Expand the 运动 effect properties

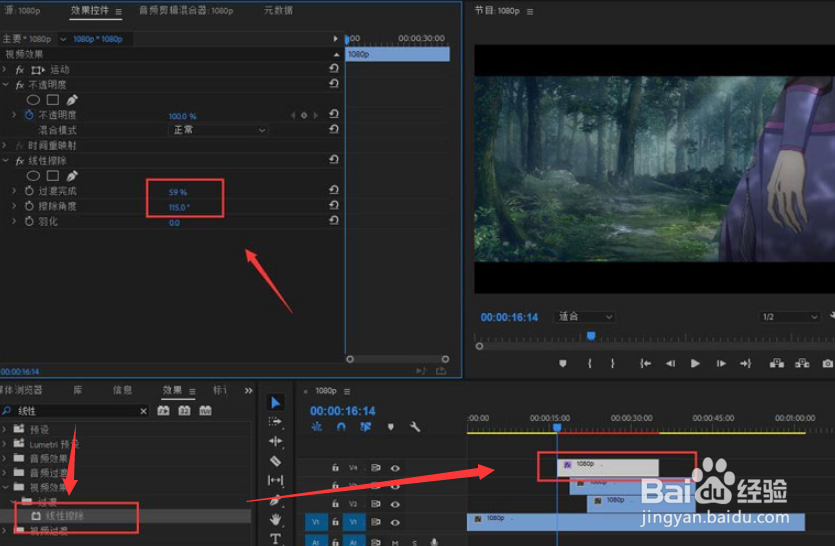(x=5, y=70)
